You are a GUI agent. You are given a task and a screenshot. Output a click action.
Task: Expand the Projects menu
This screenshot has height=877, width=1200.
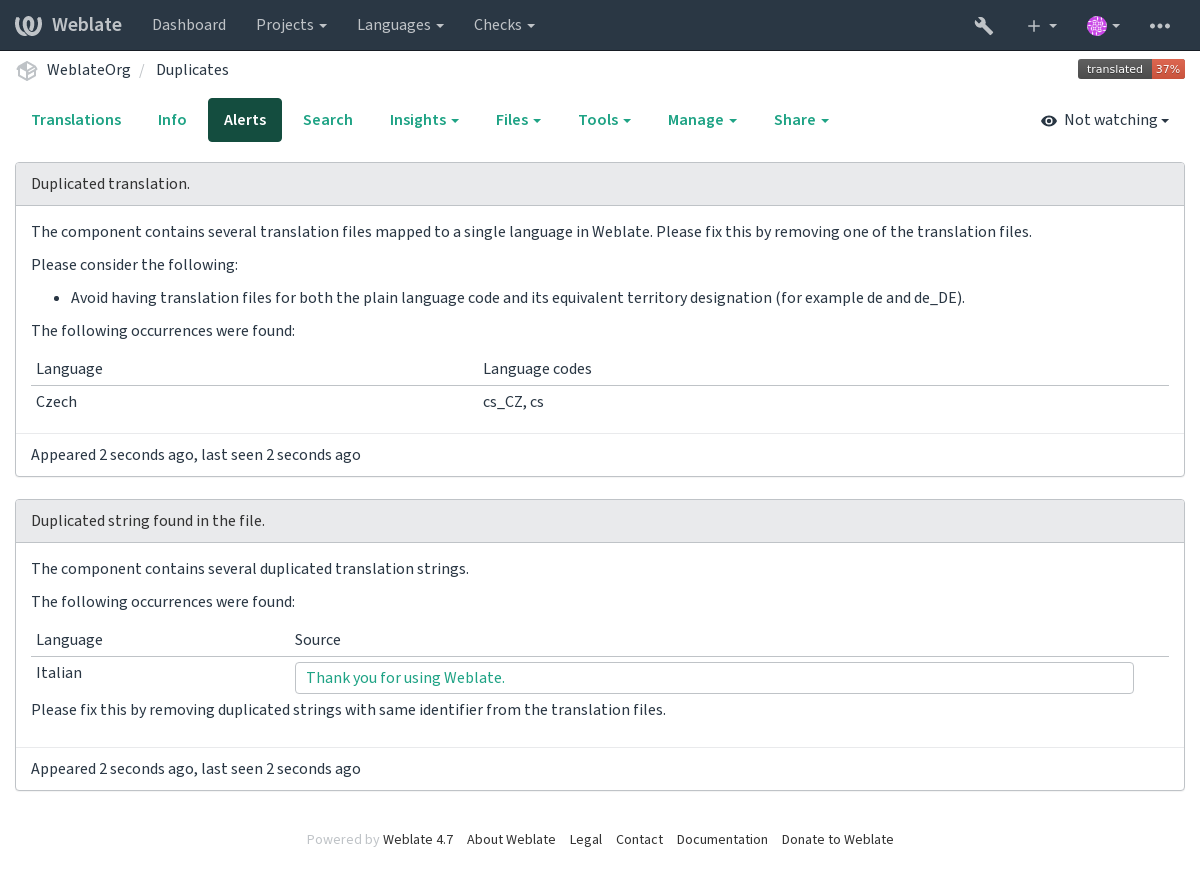click(291, 25)
